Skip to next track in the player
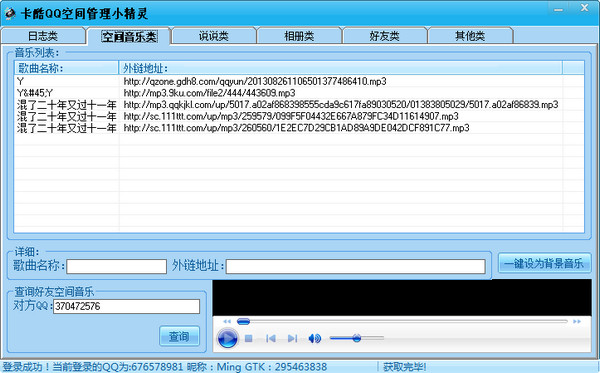This screenshot has width=600, height=373. coord(292,339)
